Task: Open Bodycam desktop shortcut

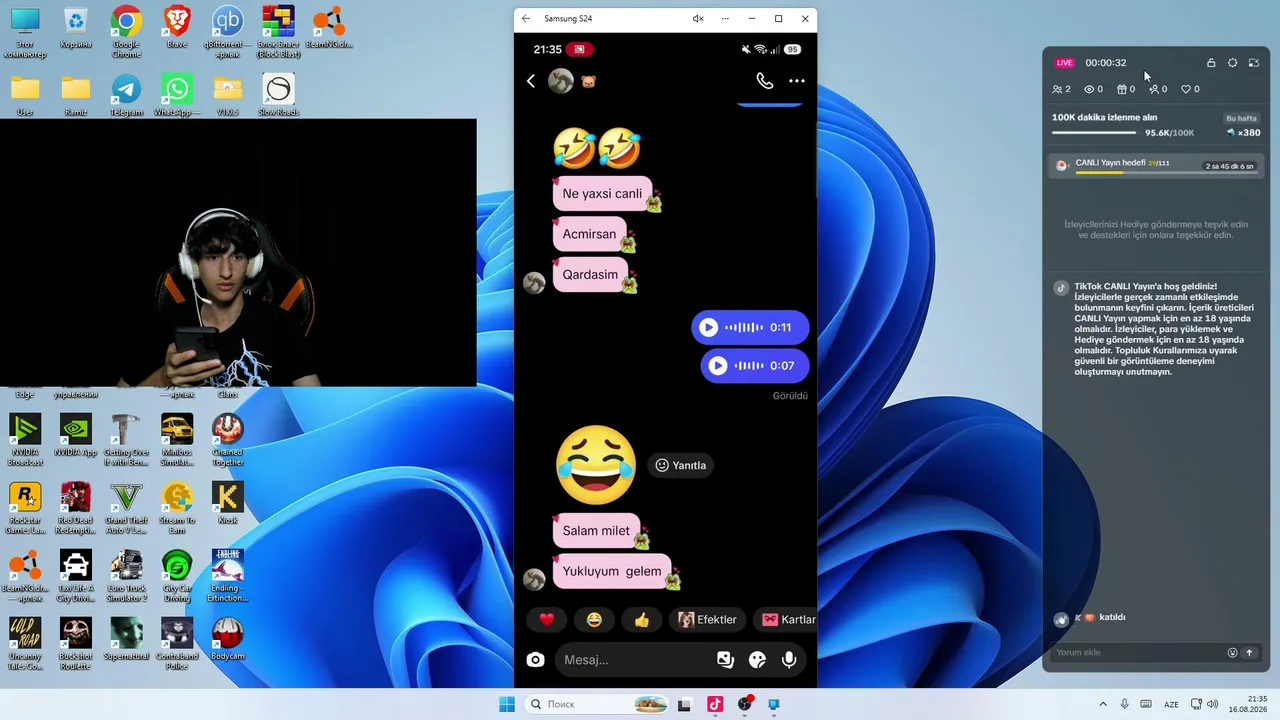Action: coord(228,640)
